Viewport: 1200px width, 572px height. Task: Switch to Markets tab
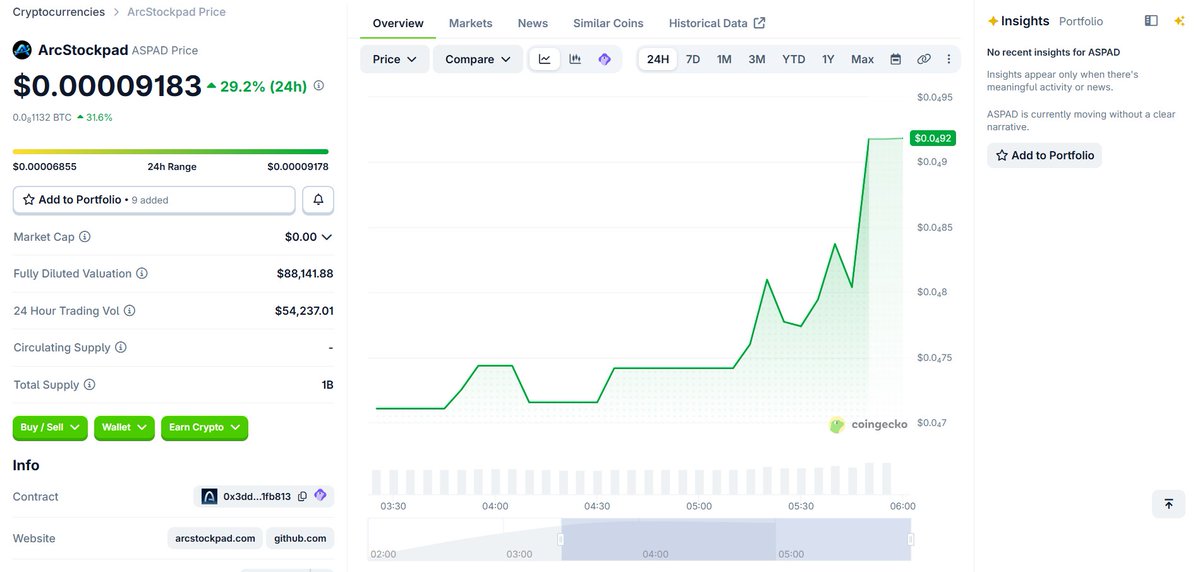click(470, 23)
